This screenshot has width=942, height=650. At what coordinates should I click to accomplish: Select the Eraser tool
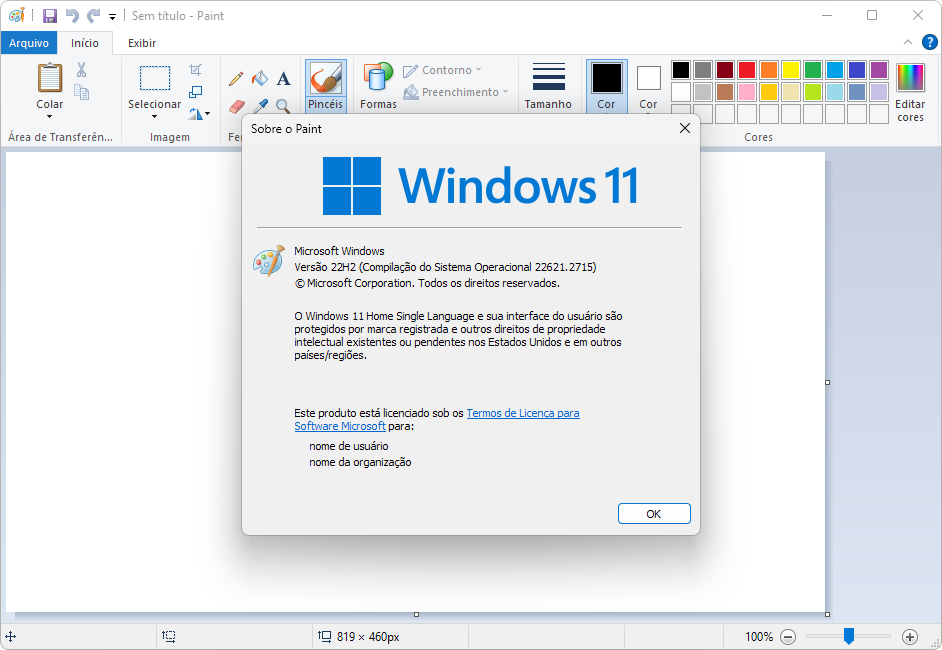[237, 106]
